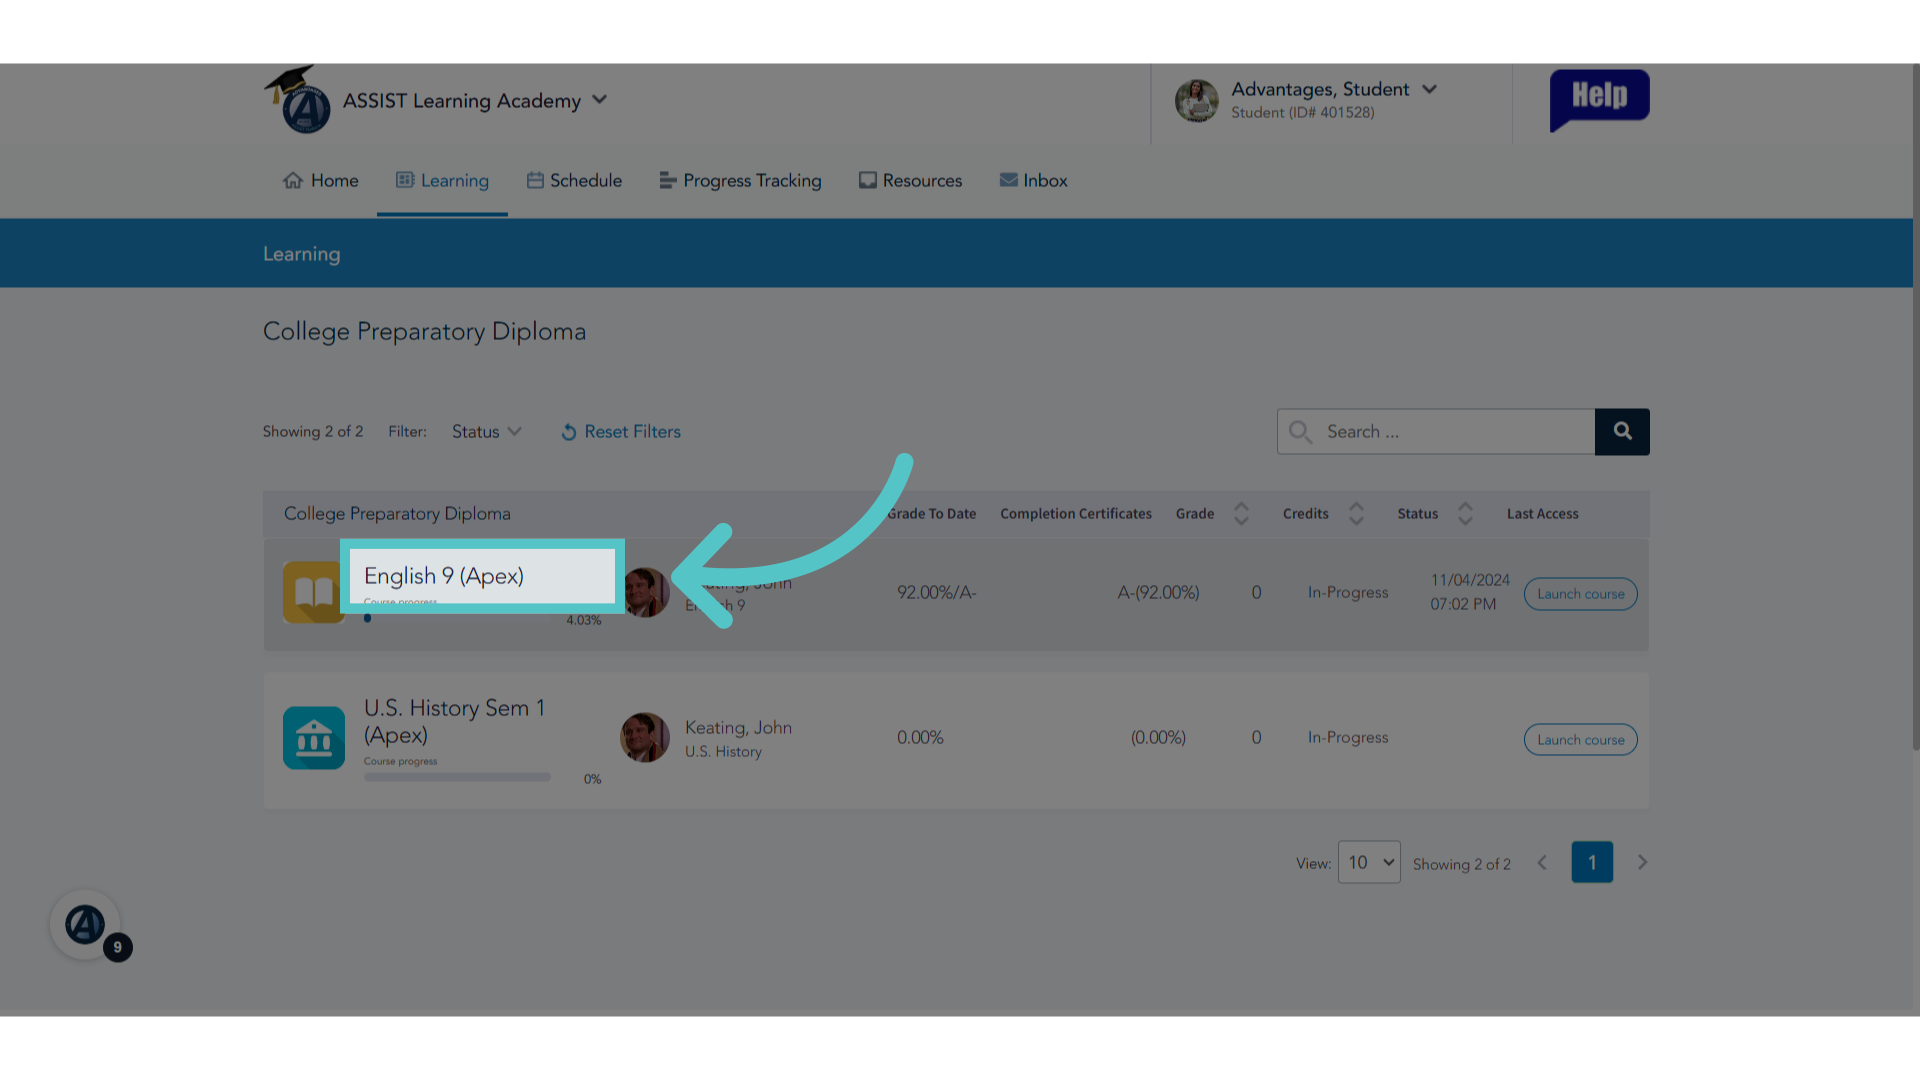Click the English 9 book icon
Viewport: 1920px width, 1080px height.
314,592
